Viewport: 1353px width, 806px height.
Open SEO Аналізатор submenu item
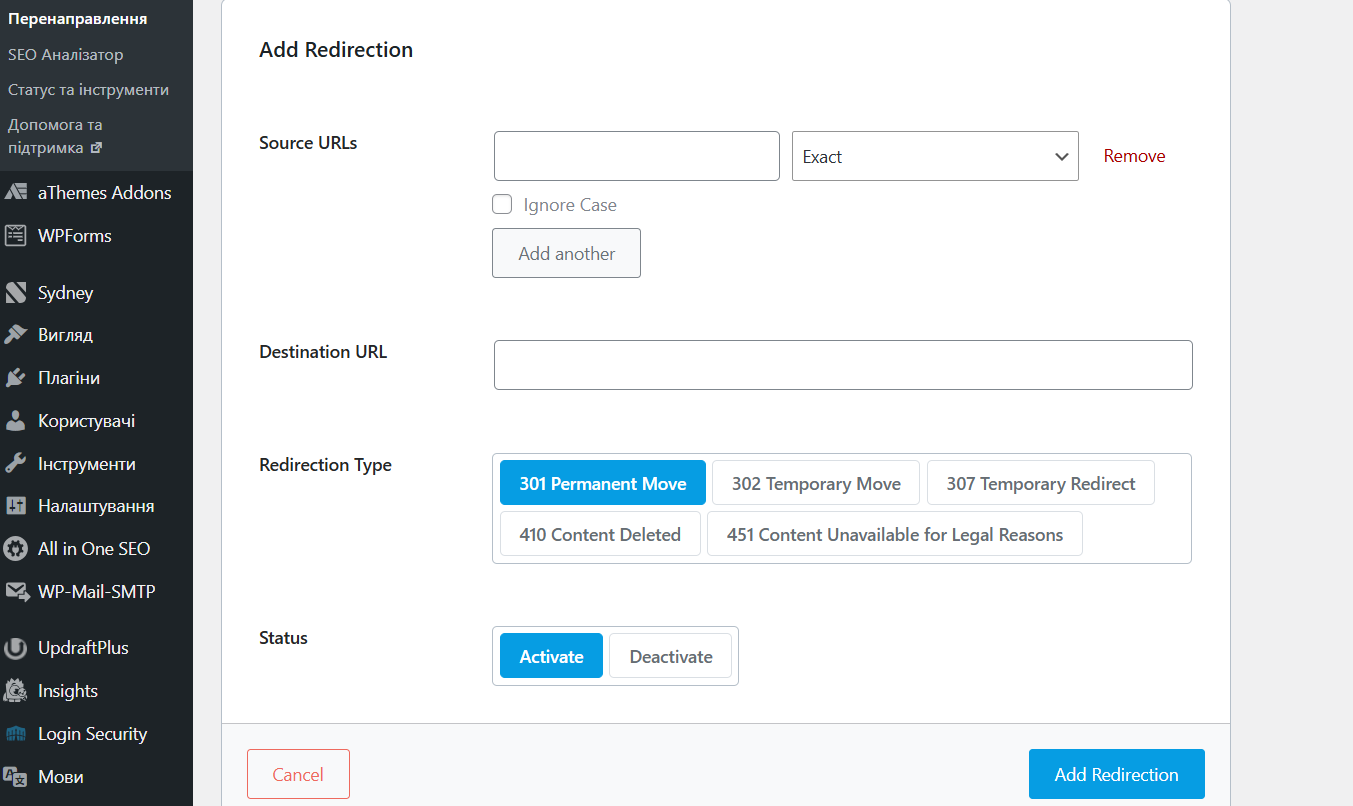coord(66,55)
